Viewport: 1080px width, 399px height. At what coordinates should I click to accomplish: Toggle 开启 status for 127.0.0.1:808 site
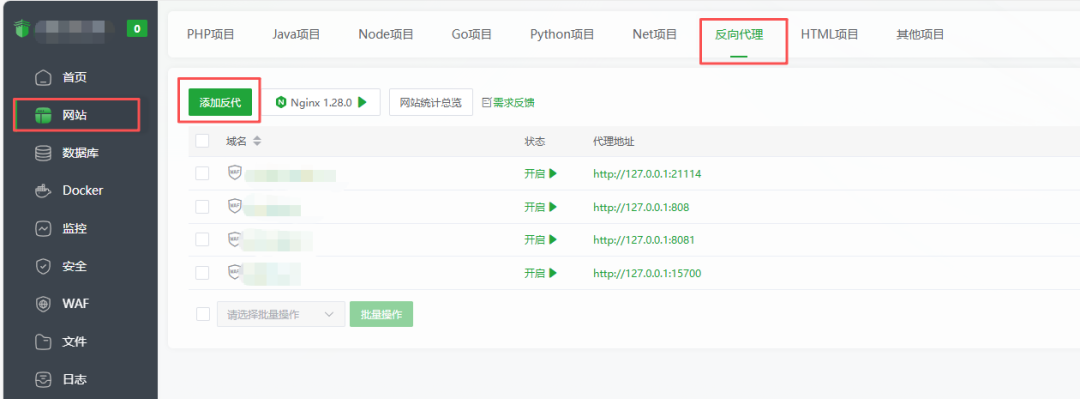pos(540,207)
